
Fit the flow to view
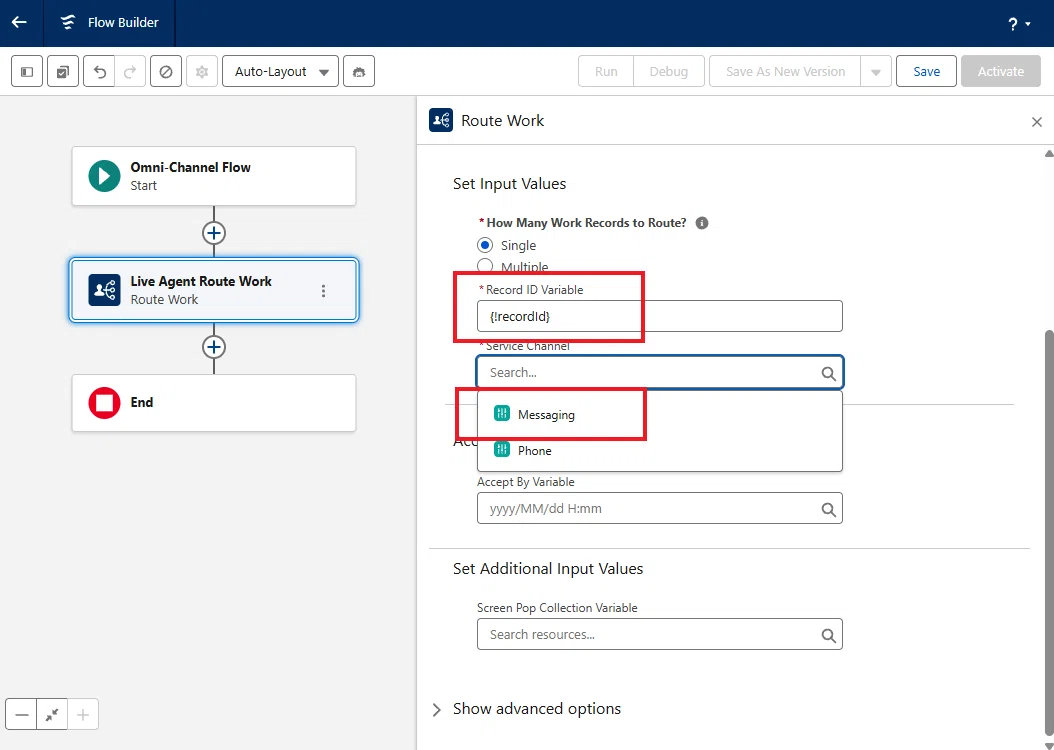point(52,714)
